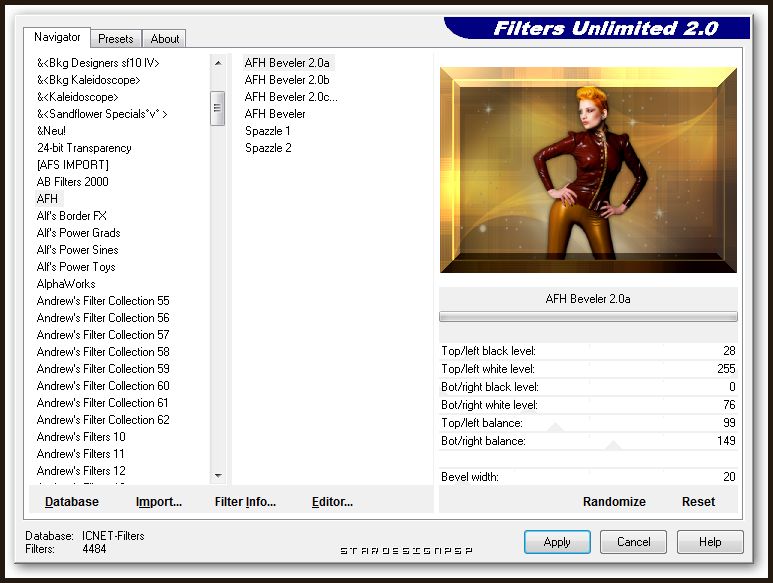Choose the Spazzle 1 filter
Screen dimensions: 773x583
pos(268,131)
